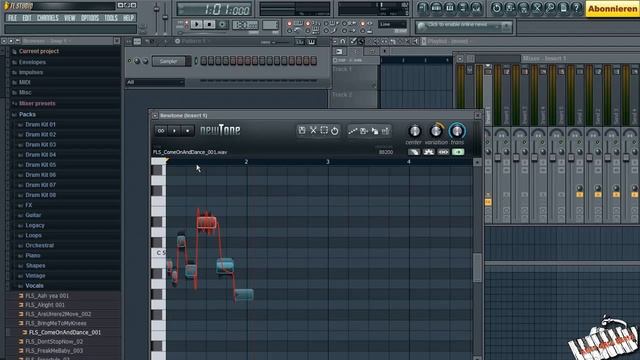Collapse the Vocals folder
The height and width of the screenshot is (360, 640).
pyautogui.click(x=34, y=286)
